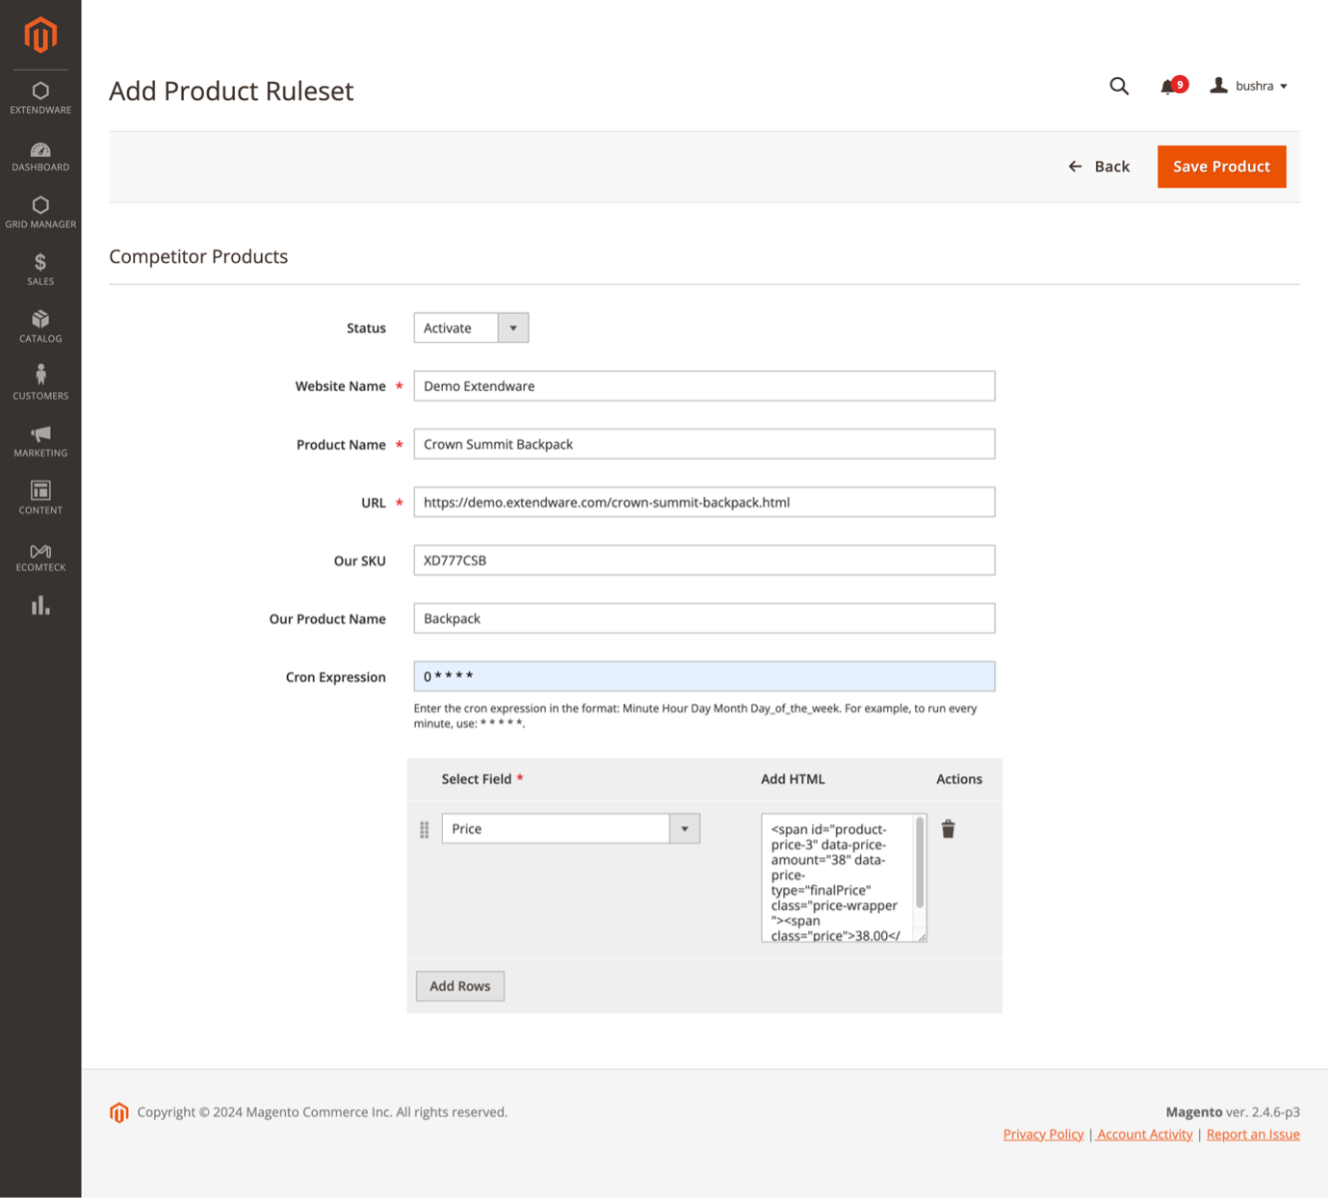Click the Actions column header
Image resolution: width=1332 pixels, height=1200 pixels.
coord(961,781)
